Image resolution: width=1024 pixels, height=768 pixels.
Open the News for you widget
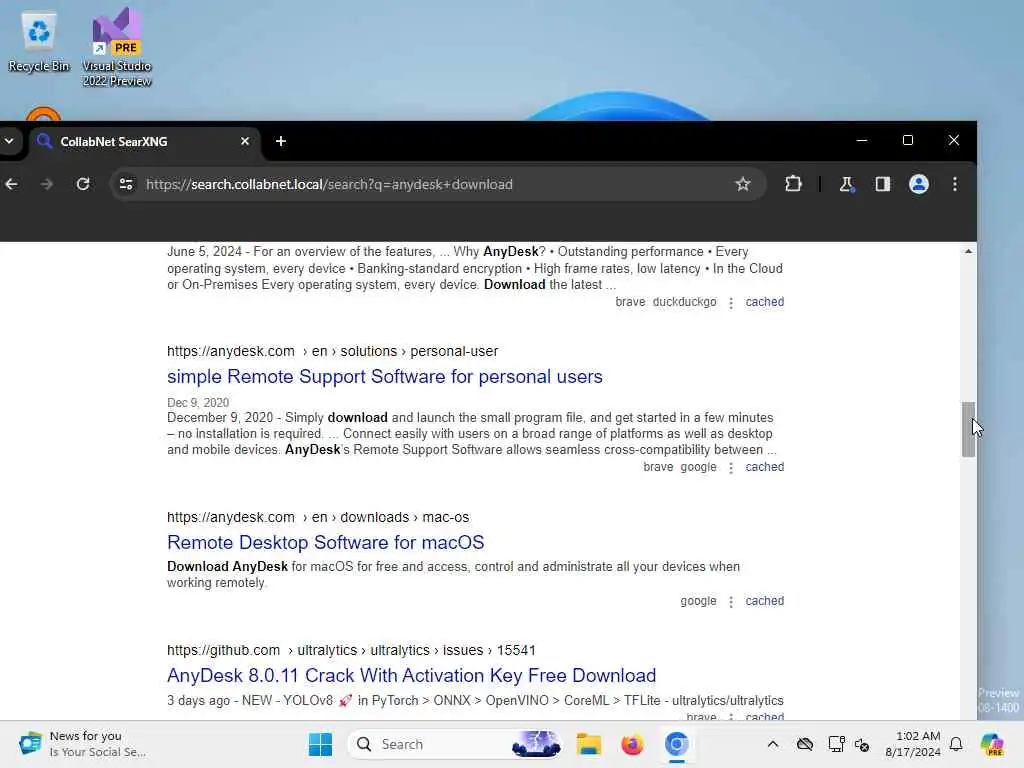[x=82, y=744]
